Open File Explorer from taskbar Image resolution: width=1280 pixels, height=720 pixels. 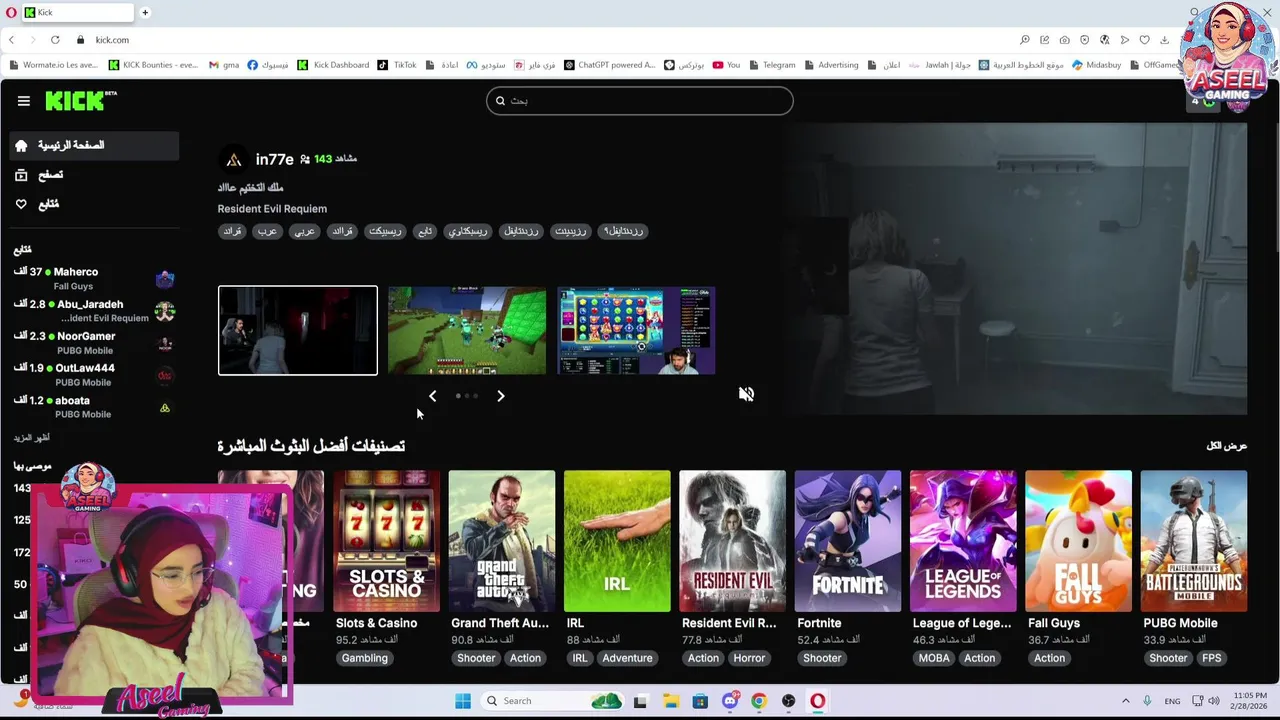tap(670, 701)
